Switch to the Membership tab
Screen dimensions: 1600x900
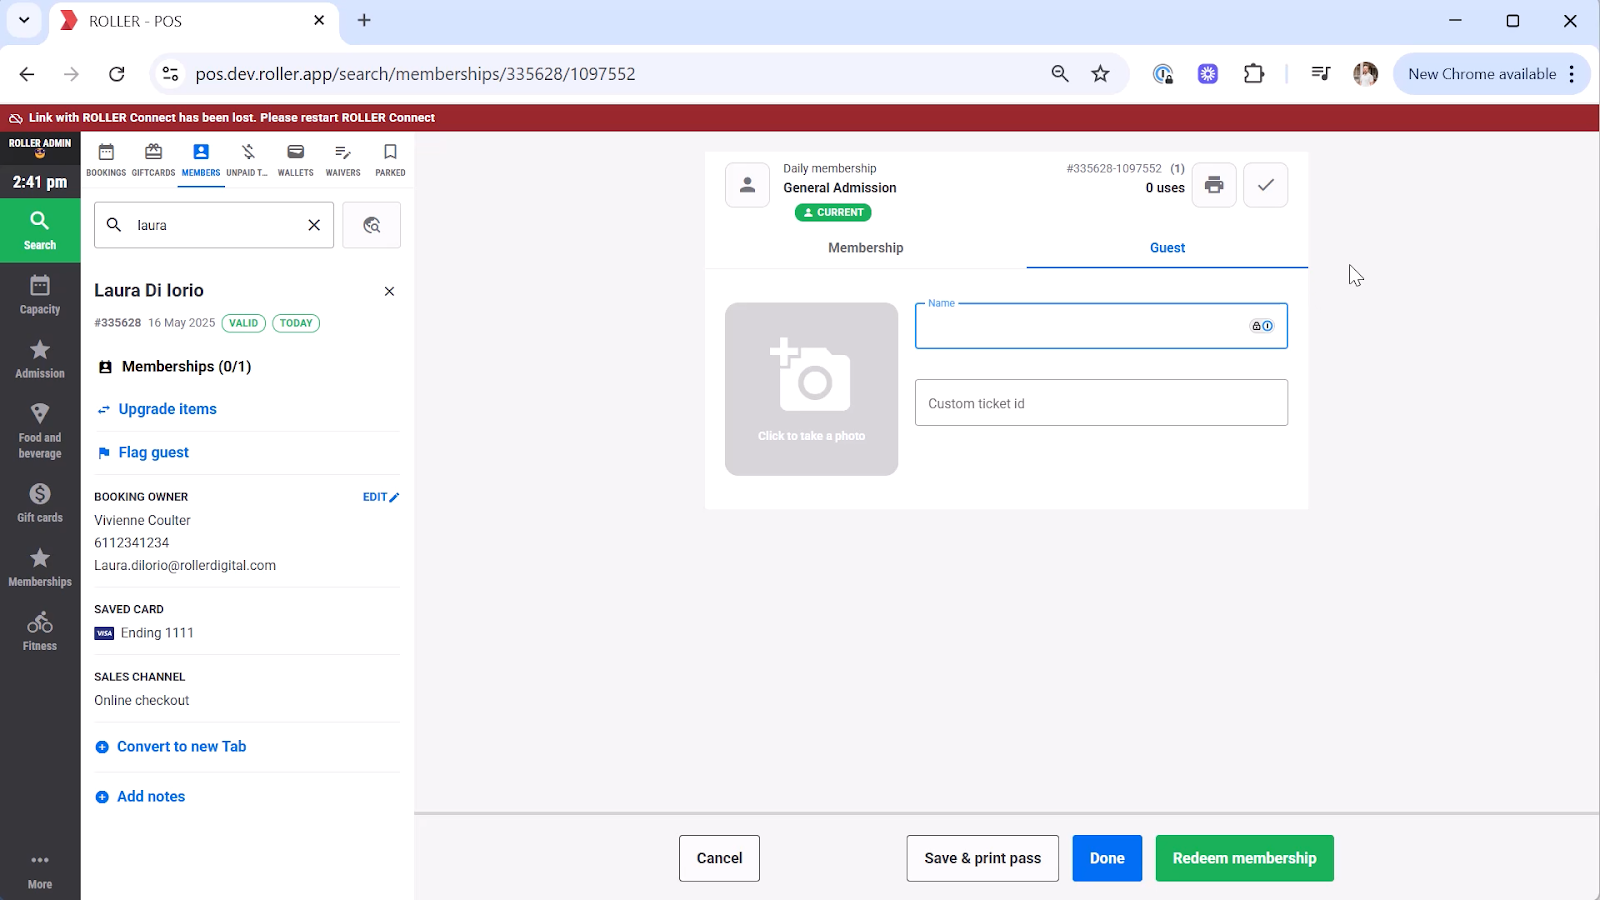(x=865, y=248)
